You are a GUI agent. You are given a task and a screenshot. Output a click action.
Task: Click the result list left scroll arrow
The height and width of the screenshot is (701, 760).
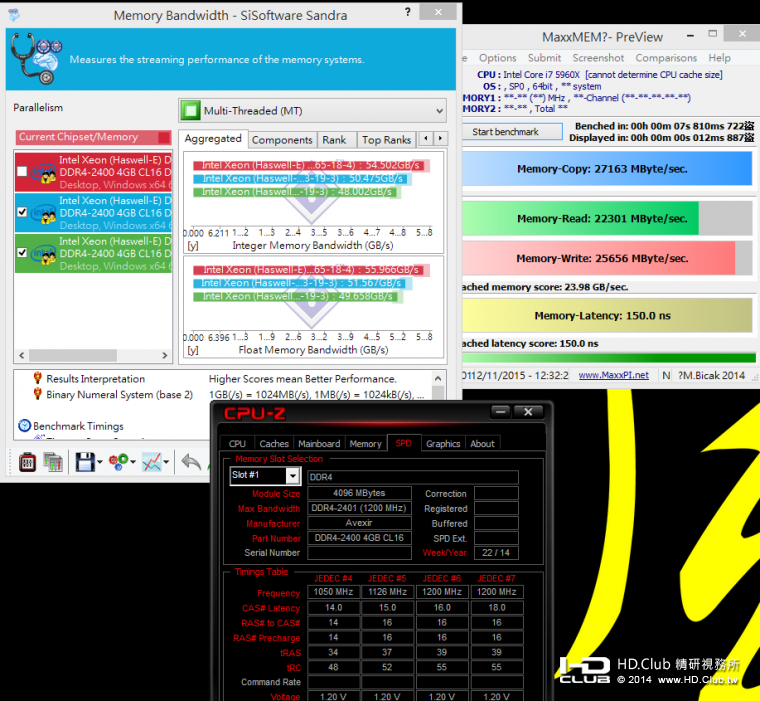pyautogui.click(x=21, y=355)
